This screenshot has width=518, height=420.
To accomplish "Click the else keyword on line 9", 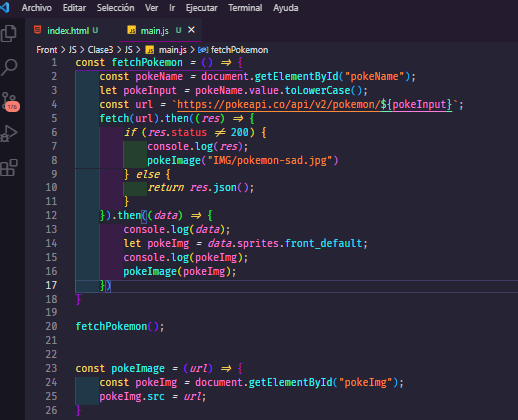I will pos(148,174).
